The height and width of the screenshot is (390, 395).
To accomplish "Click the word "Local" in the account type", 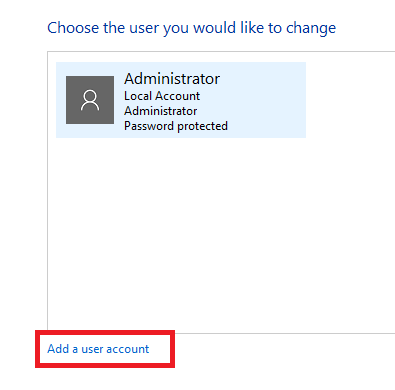I will (138, 96).
